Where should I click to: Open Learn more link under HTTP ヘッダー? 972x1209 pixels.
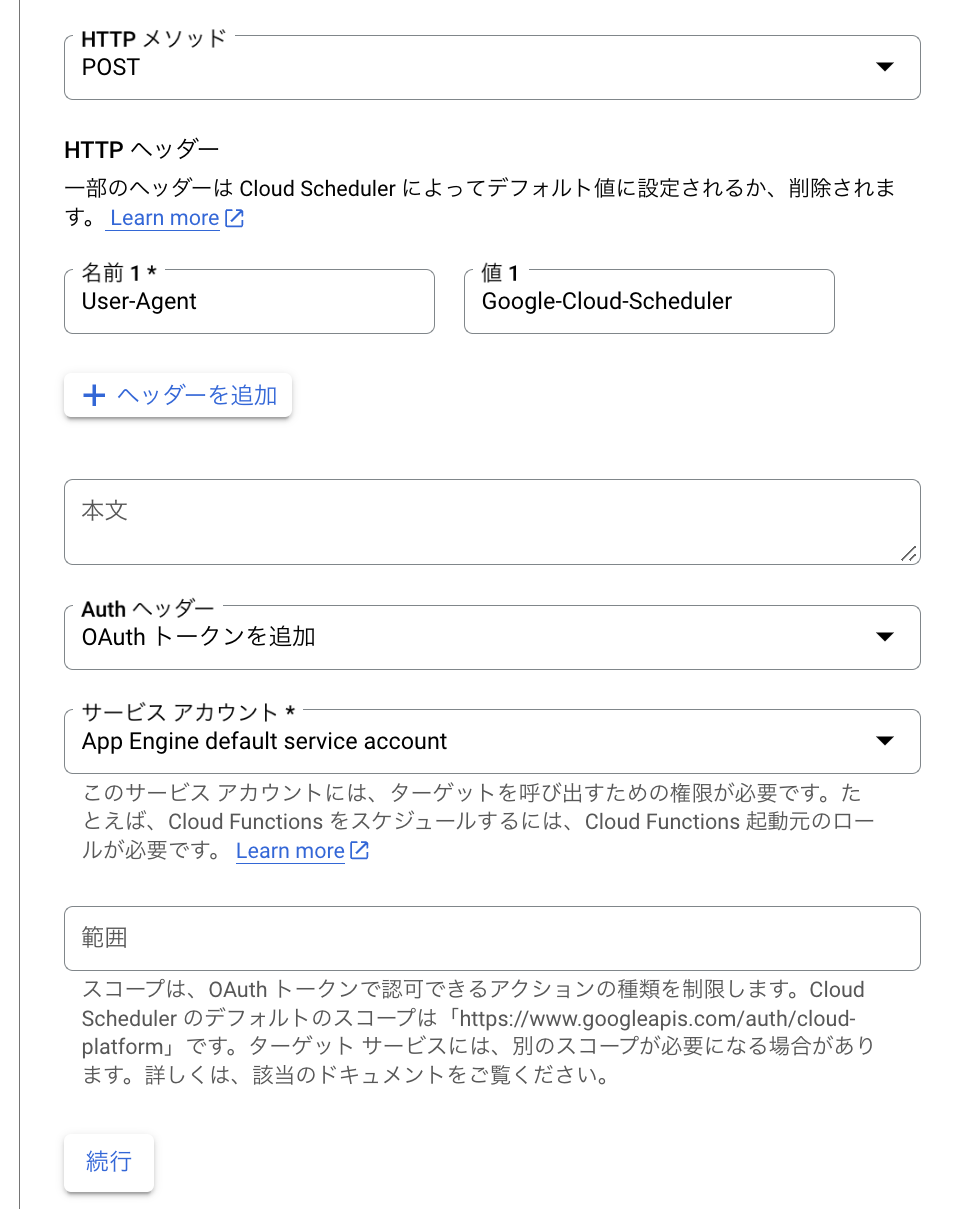point(165,218)
